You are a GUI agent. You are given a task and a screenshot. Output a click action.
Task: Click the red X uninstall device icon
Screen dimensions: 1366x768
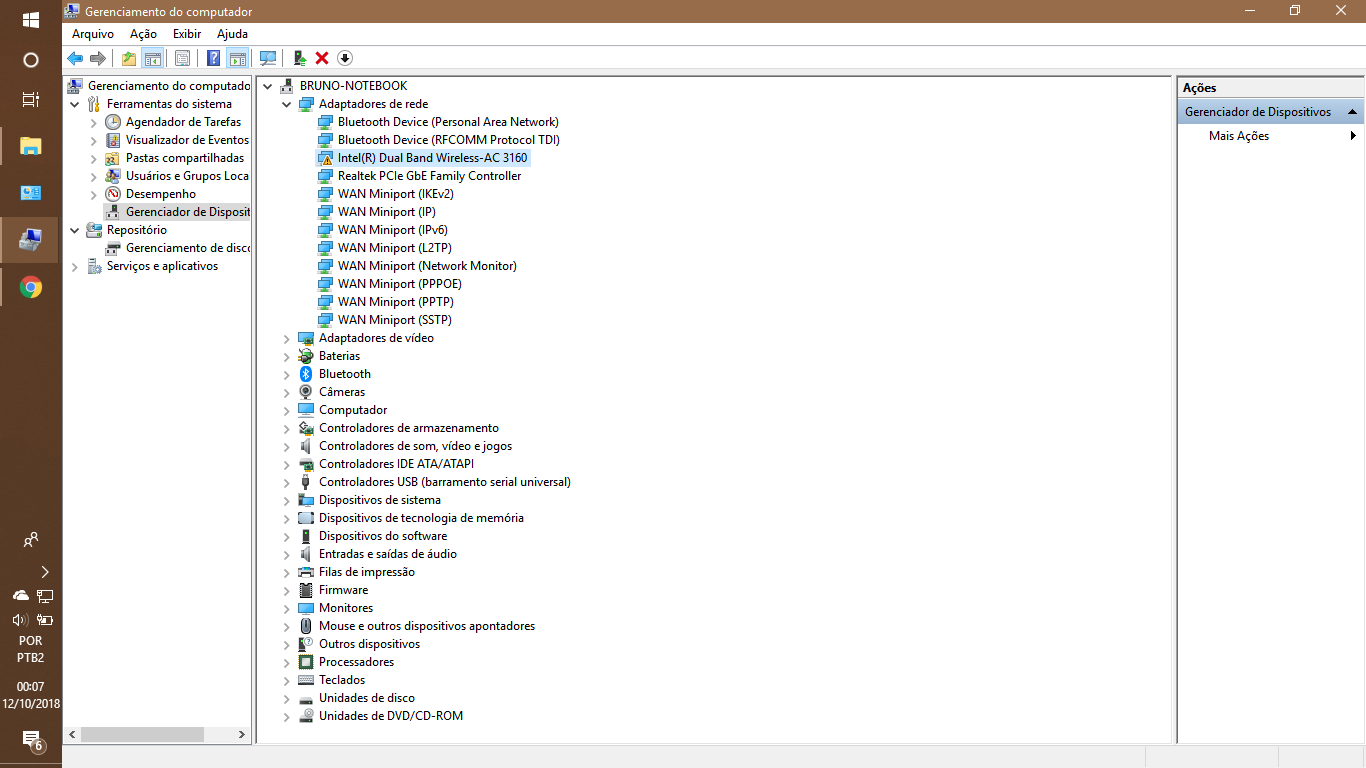pos(322,58)
